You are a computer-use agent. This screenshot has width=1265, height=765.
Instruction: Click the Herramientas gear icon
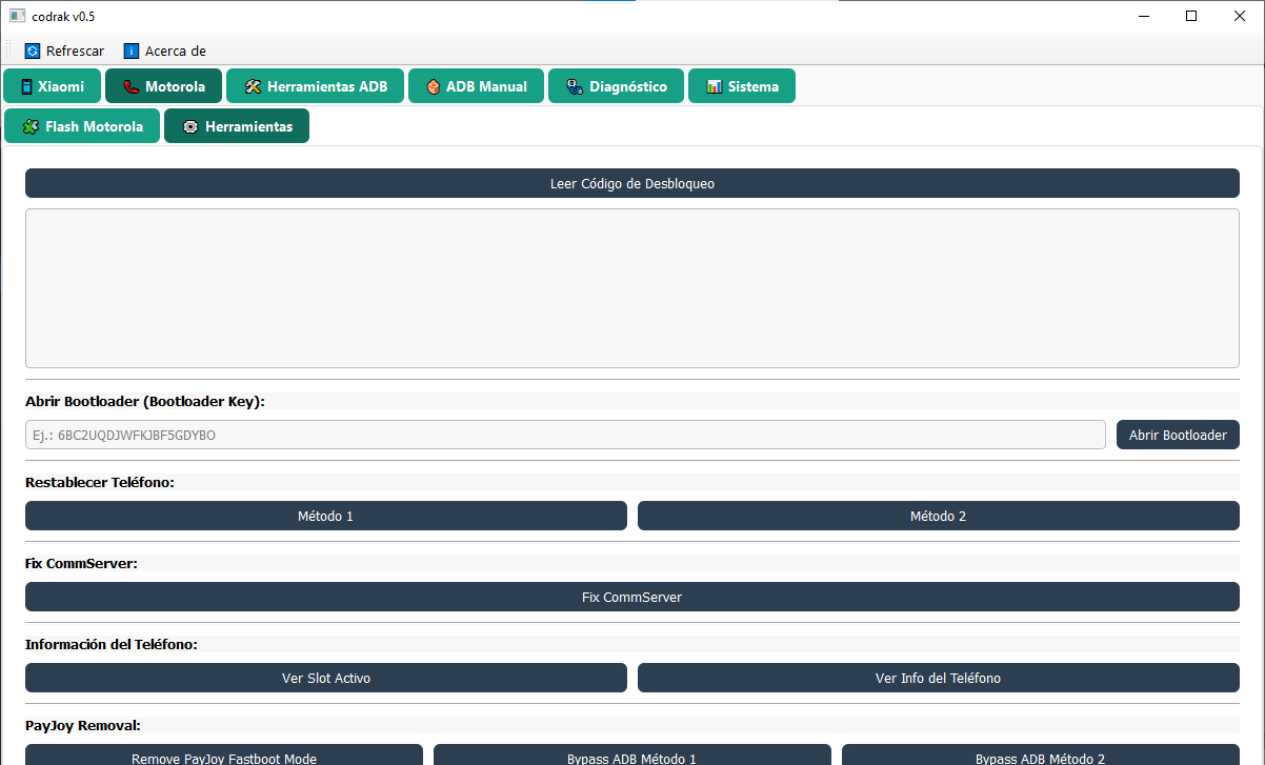tap(189, 126)
